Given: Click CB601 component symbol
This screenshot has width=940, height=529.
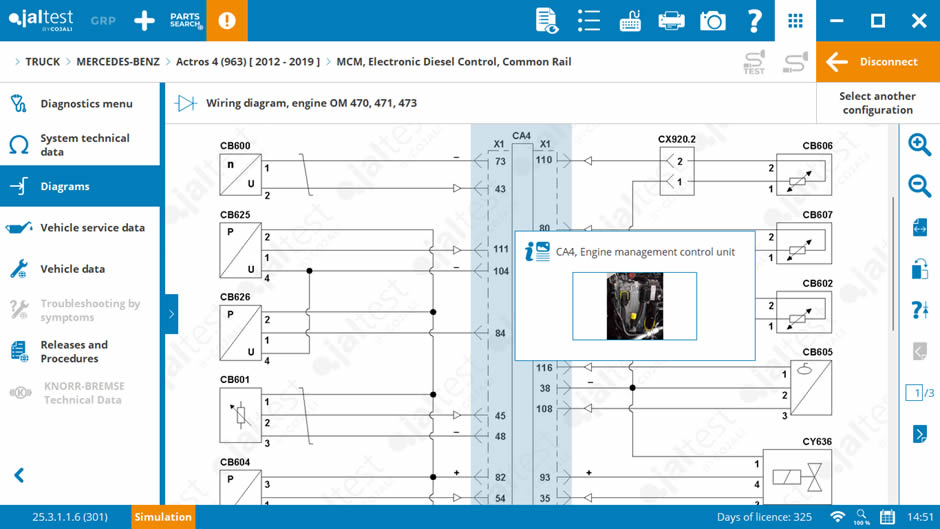Looking at the screenshot, I should pos(240,415).
